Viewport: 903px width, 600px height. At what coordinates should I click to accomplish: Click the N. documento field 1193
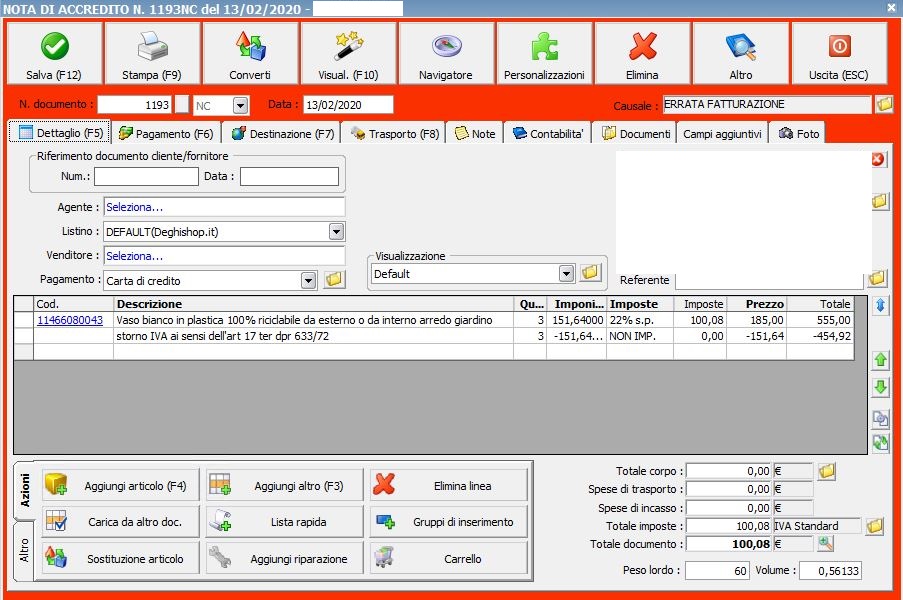click(135, 105)
